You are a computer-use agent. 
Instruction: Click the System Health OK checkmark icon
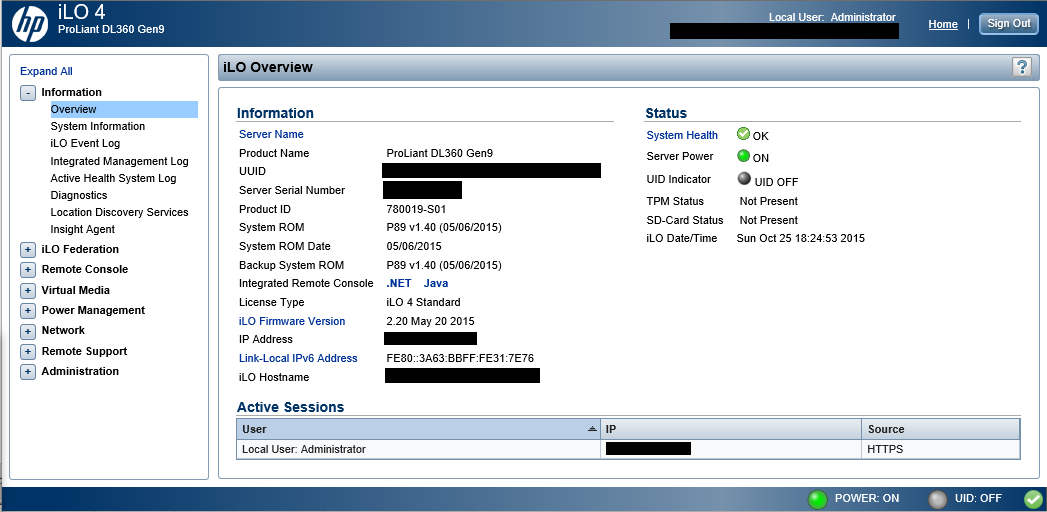click(743, 134)
